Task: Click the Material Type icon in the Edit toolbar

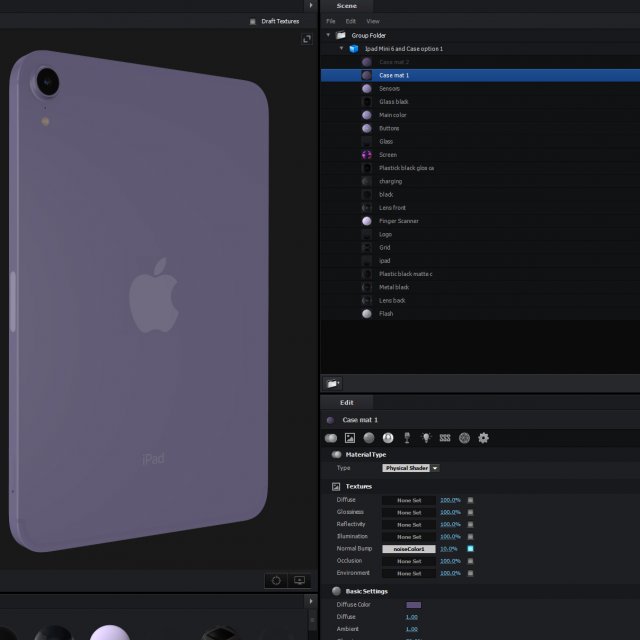Action: [x=331, y=438]
